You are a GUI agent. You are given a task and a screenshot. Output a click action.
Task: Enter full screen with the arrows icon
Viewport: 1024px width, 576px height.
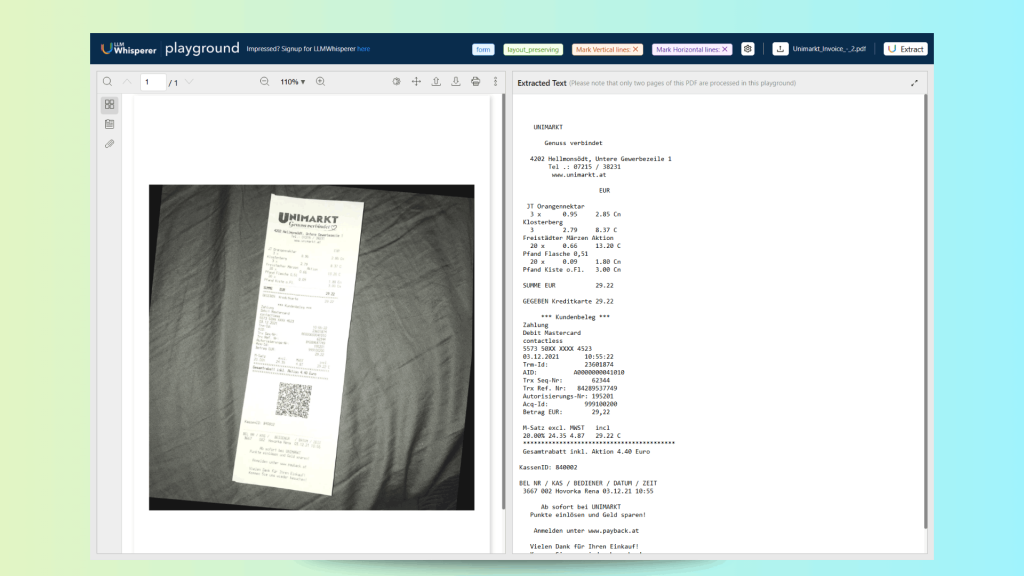click(416, 81)
